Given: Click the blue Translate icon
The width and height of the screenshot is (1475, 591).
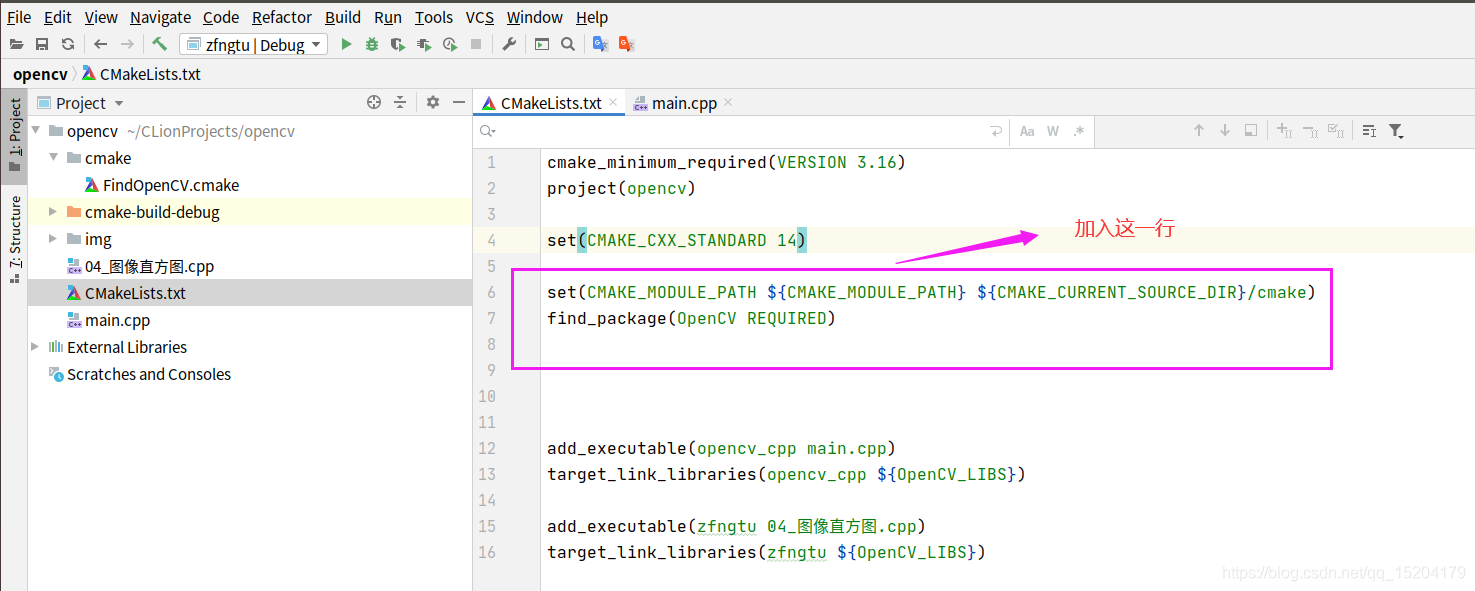Looking at the screenshot, I should (600, 44).
